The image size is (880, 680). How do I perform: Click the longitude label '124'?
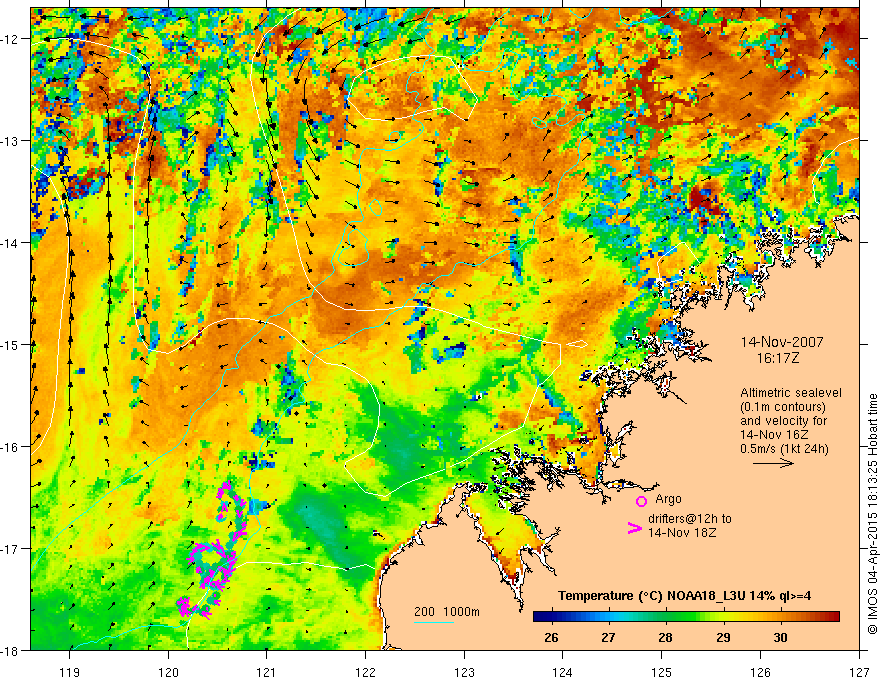563,672
